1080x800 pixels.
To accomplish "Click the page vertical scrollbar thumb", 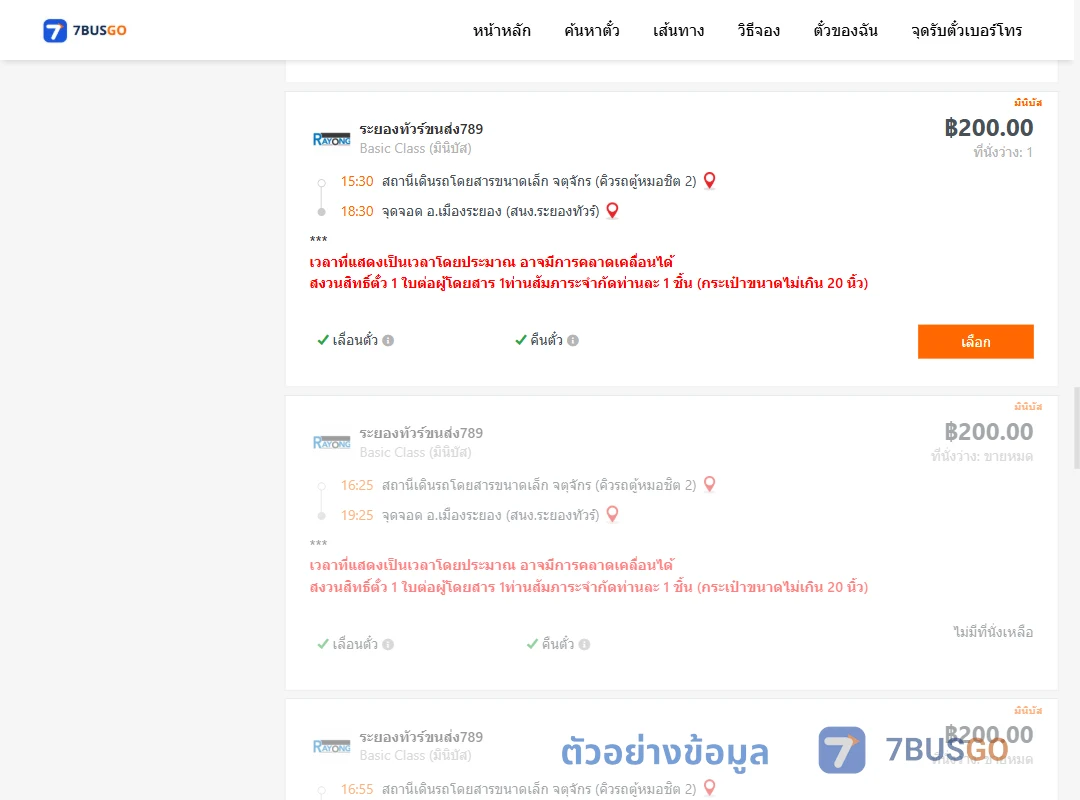I will pos(1077,428).
